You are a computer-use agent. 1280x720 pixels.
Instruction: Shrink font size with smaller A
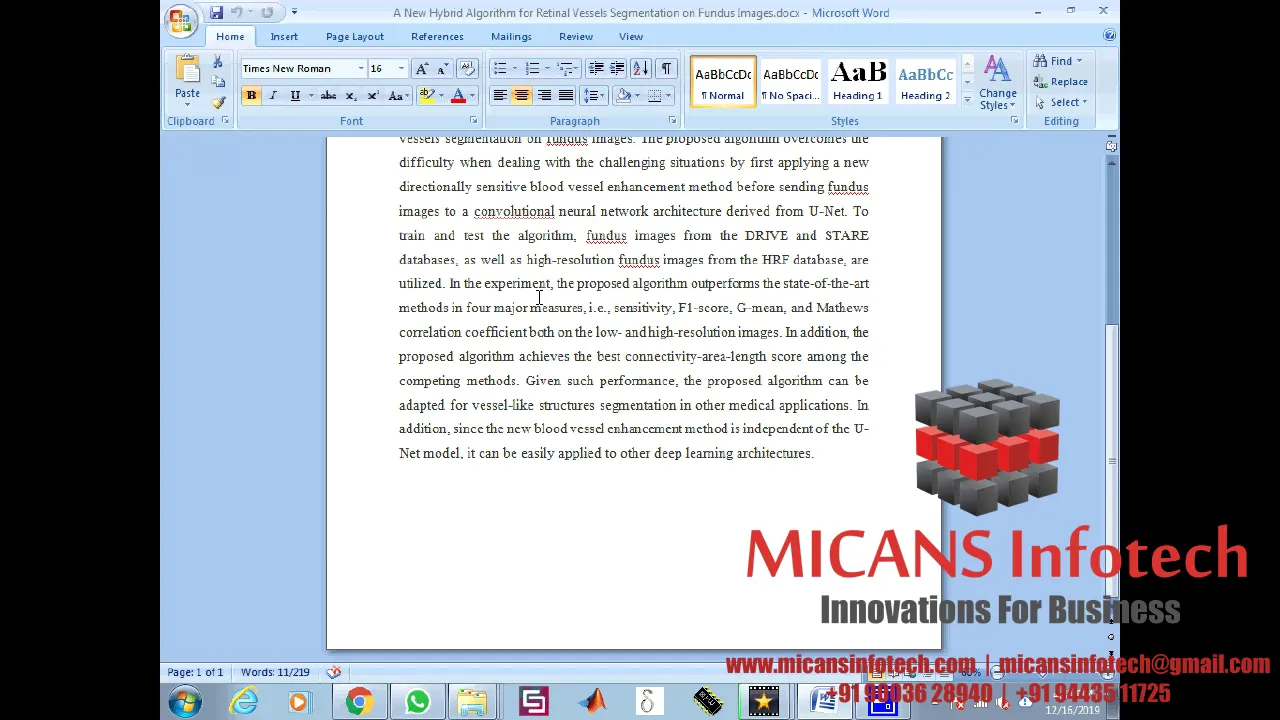pos(441,69)
